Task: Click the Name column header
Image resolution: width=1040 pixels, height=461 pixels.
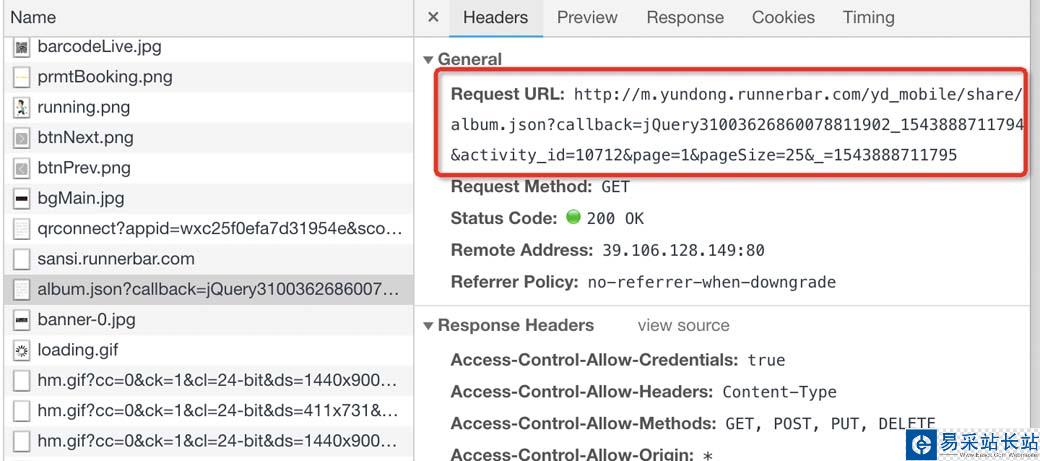Action: (33, 17)
